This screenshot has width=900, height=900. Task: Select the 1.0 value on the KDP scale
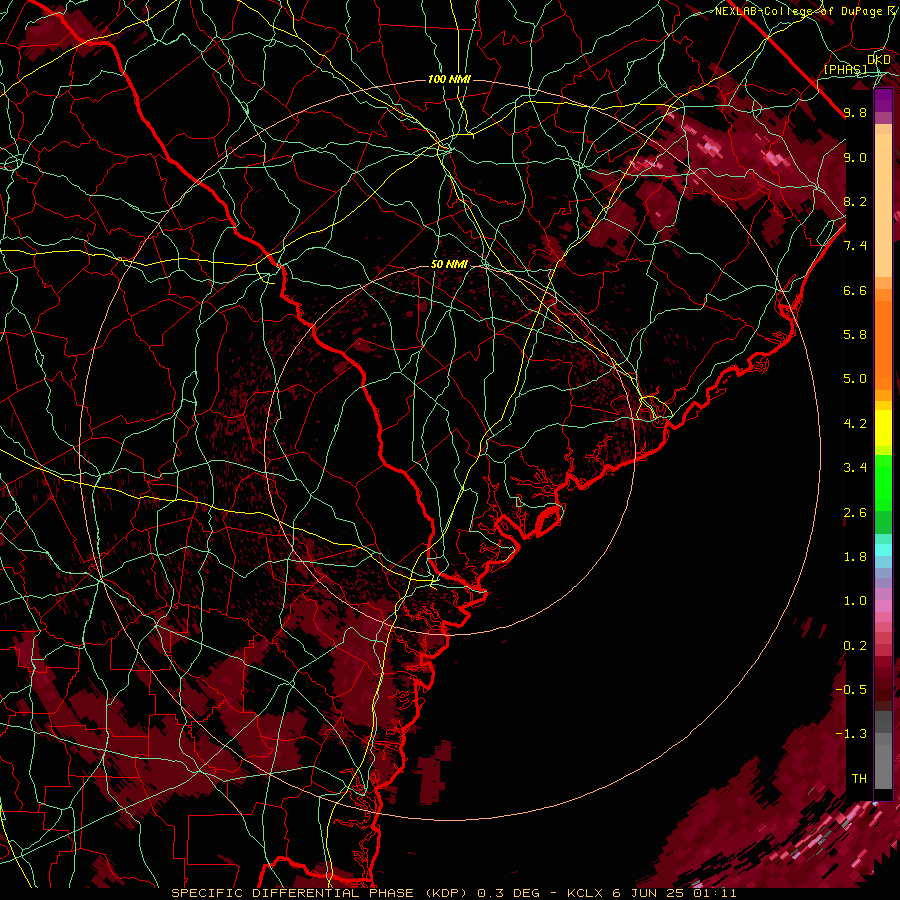tap(855, 601)
